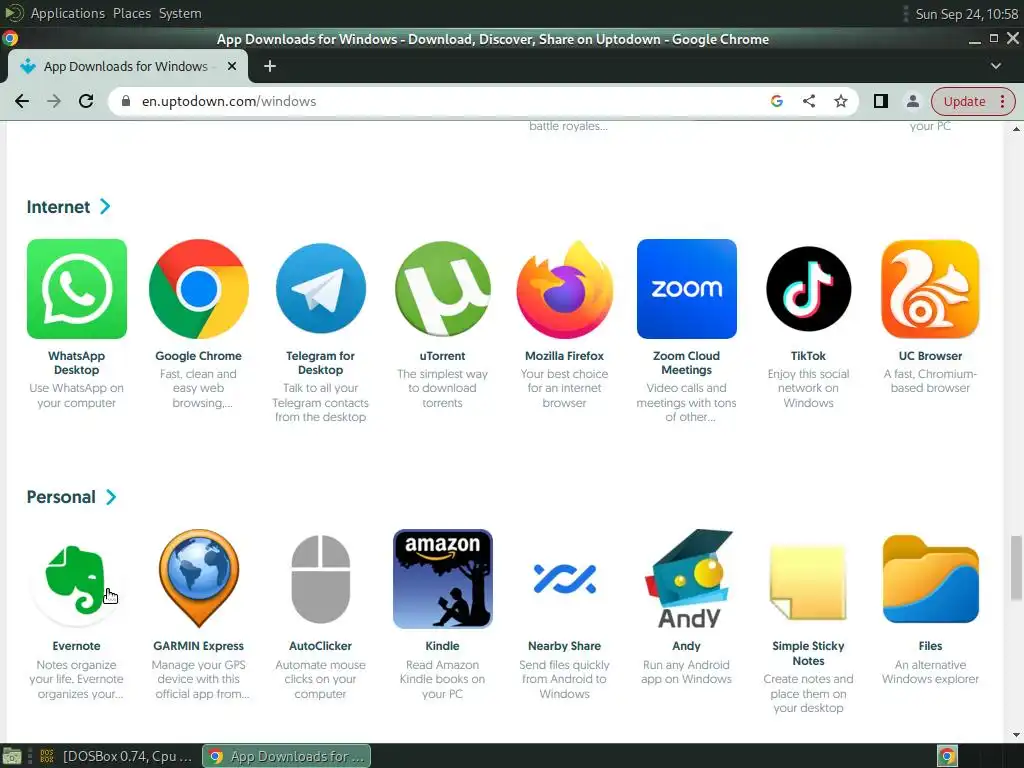Open the Files explorer app icon
Viewport: 1024px width, 768px height.
click(x=930, y=579)
